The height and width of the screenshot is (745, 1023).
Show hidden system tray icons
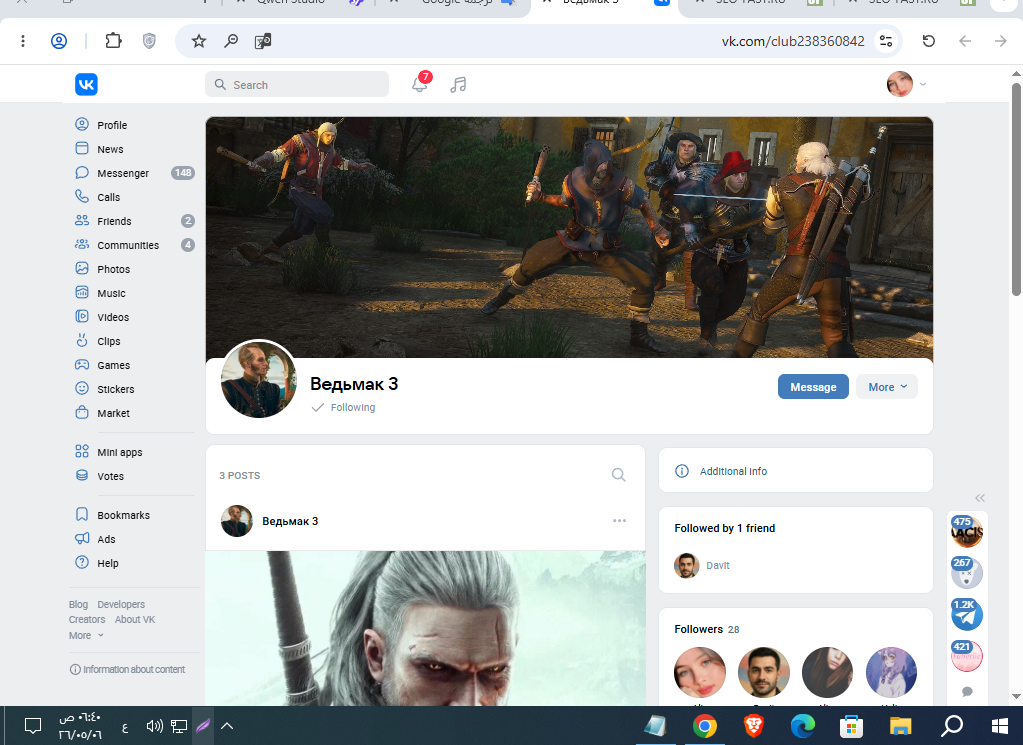[227, 725]
